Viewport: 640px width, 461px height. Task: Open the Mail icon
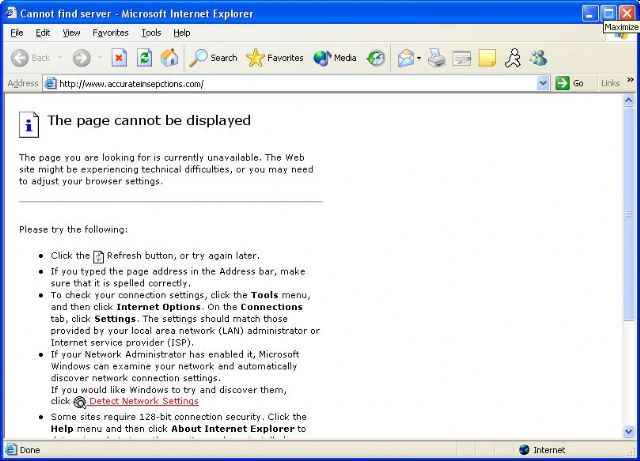point(405,58)
